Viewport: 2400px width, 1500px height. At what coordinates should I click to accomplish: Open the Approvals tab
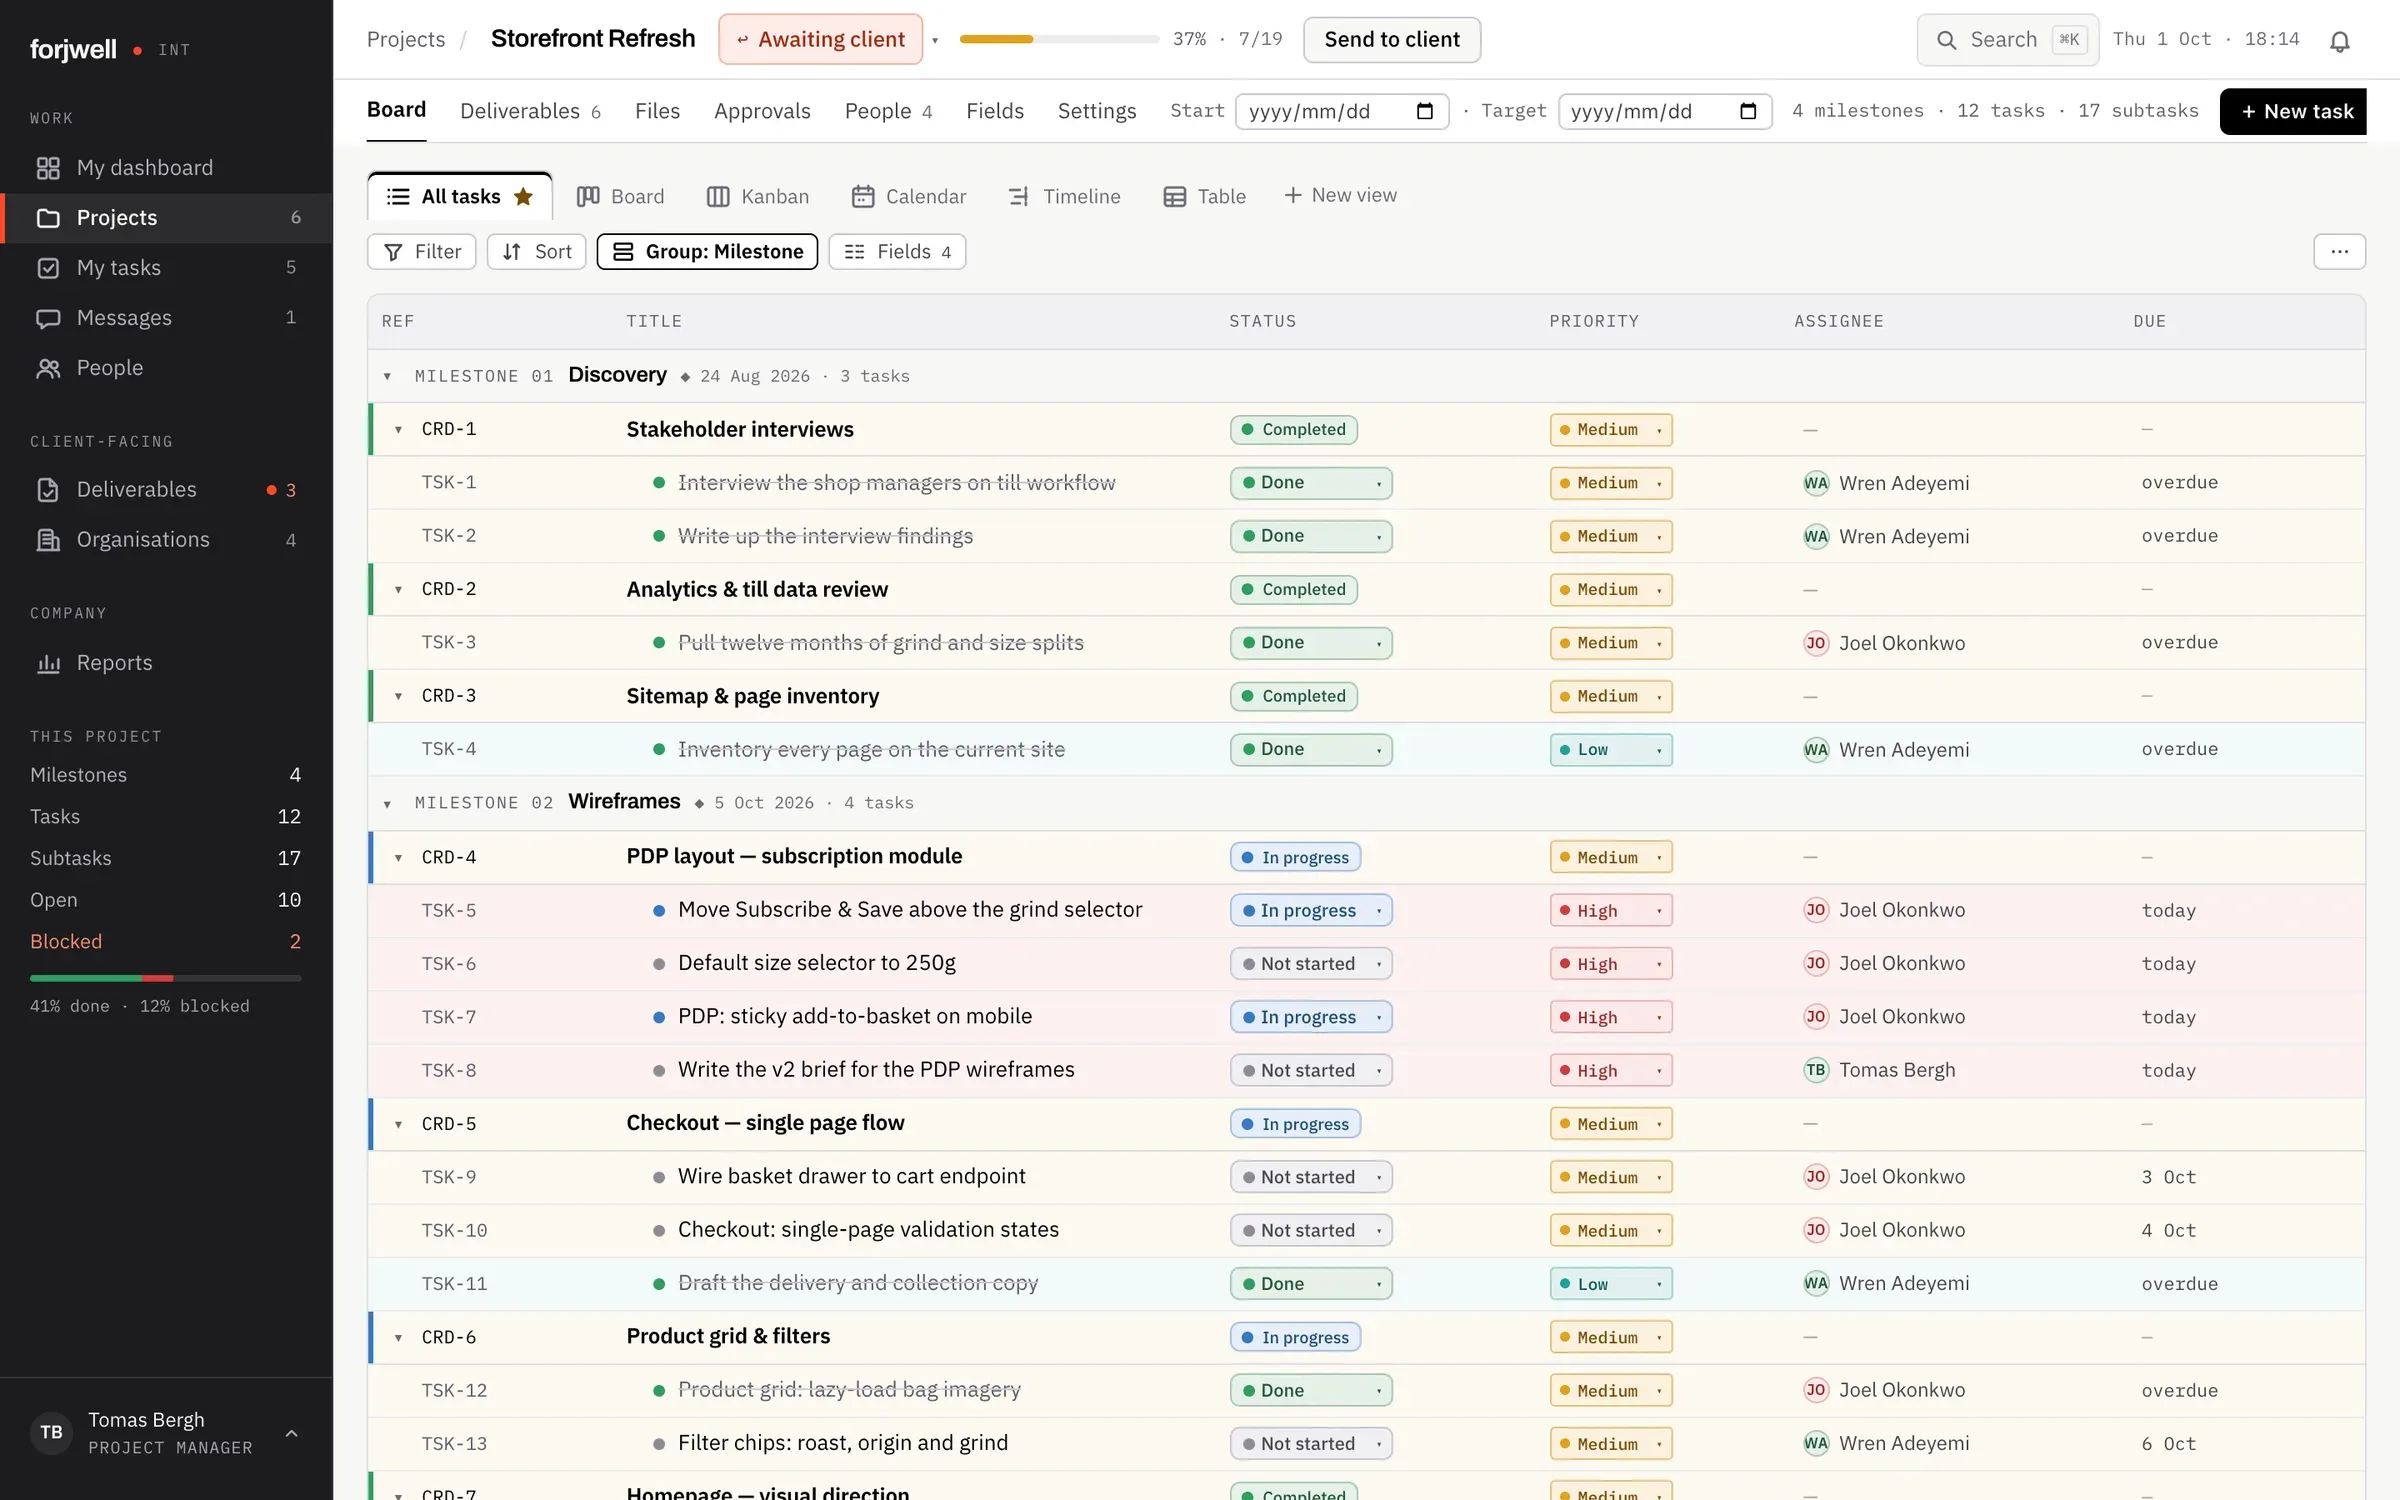tap(762, 111)
